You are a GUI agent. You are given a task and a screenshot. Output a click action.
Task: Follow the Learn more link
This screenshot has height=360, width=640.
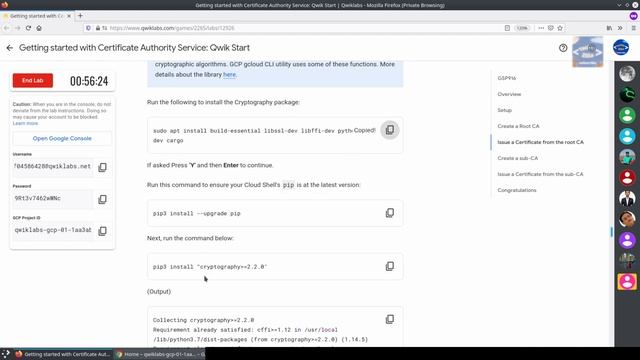coord(25,123)
